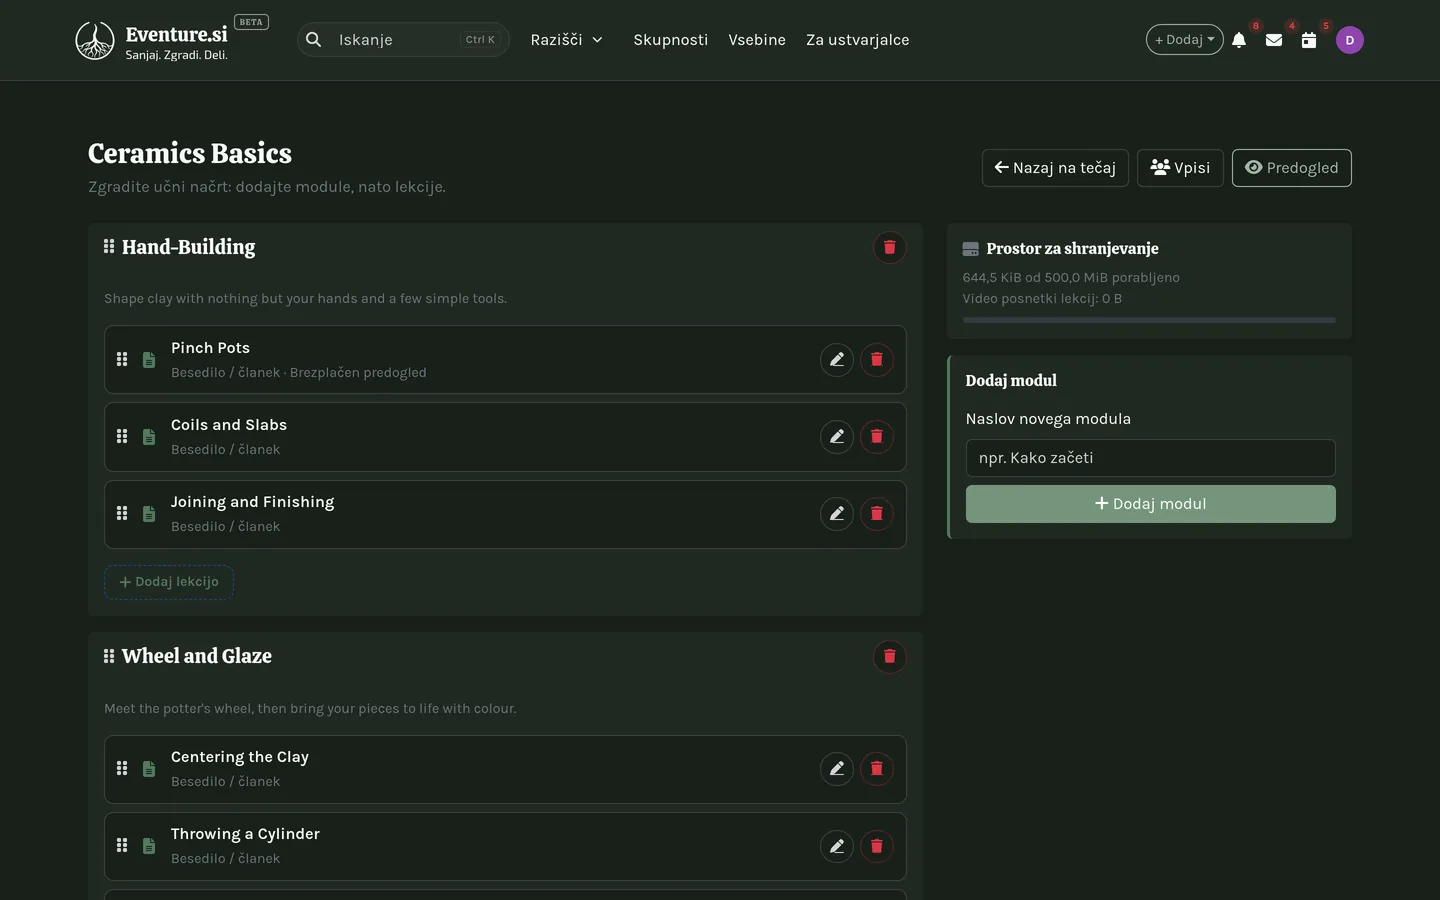This screenshot has height=900, width=1440.
Task: Edit the Joining and Finishing lesson
Action: pyautogui.click(x=837, y=514)
